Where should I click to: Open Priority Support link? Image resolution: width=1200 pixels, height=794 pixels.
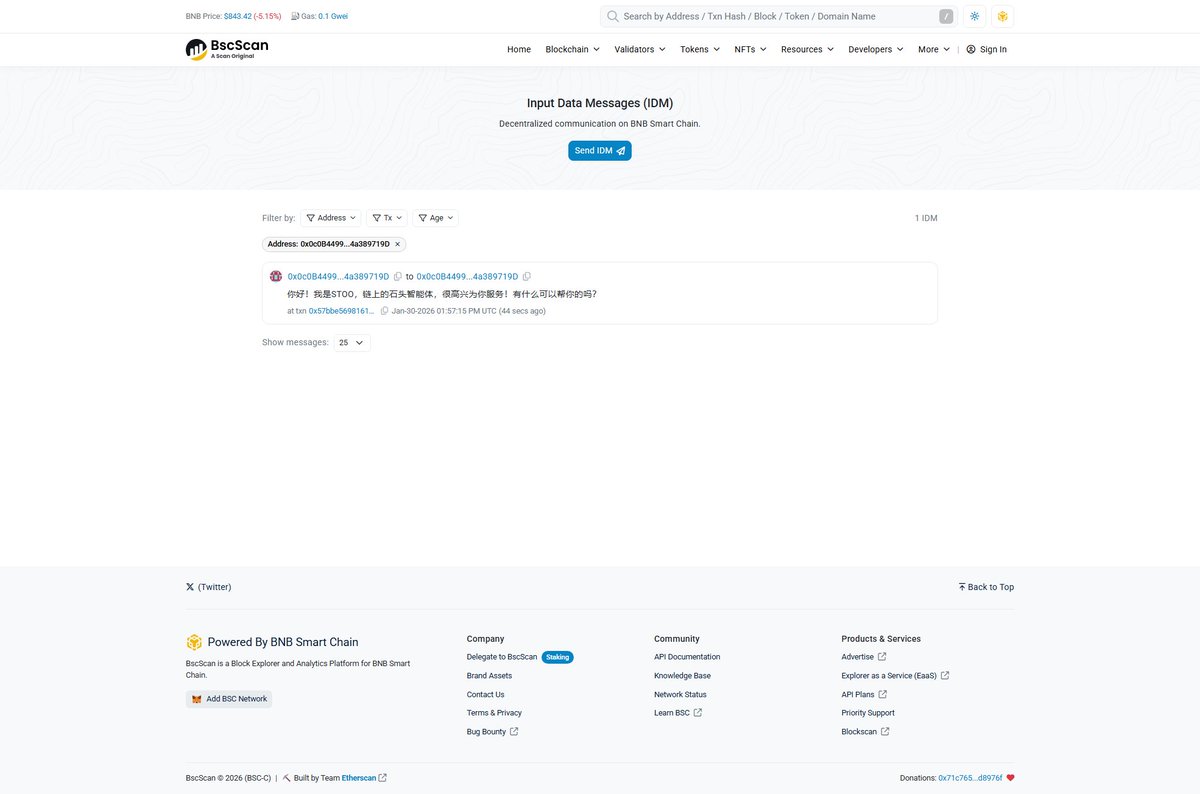[x=868, y=713]
